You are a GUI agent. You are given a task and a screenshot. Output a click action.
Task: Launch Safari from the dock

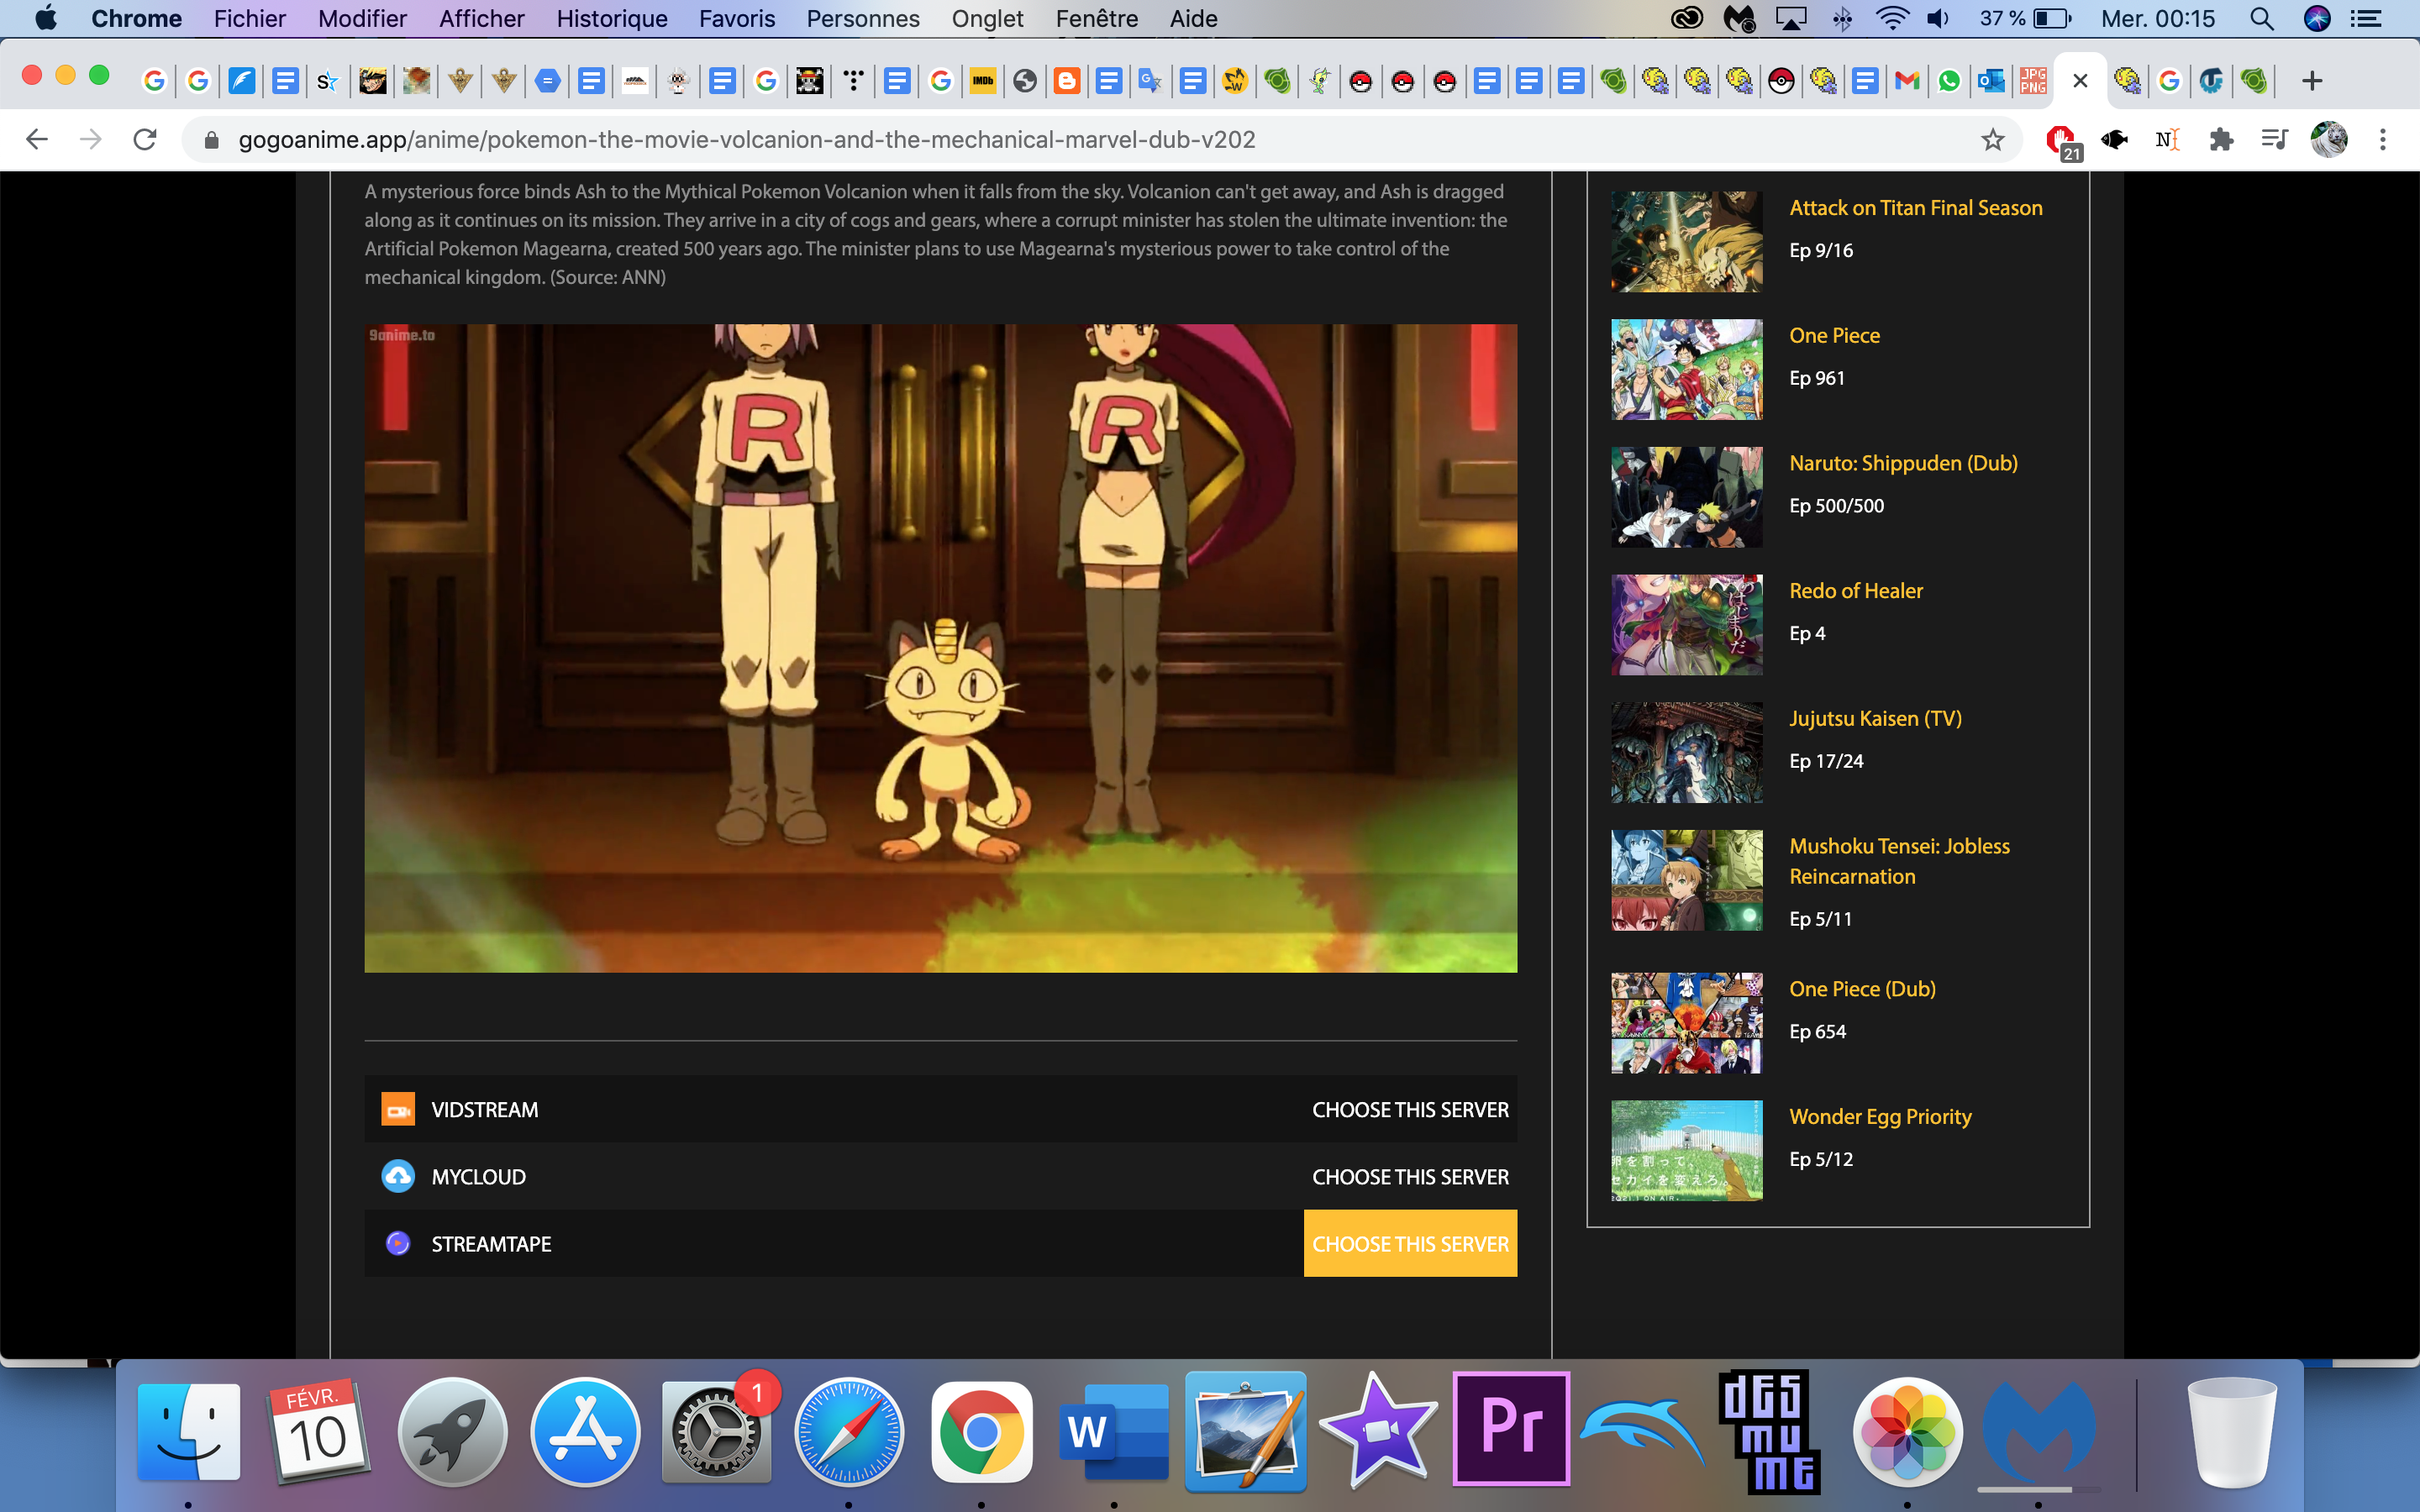coord(849,1432)
